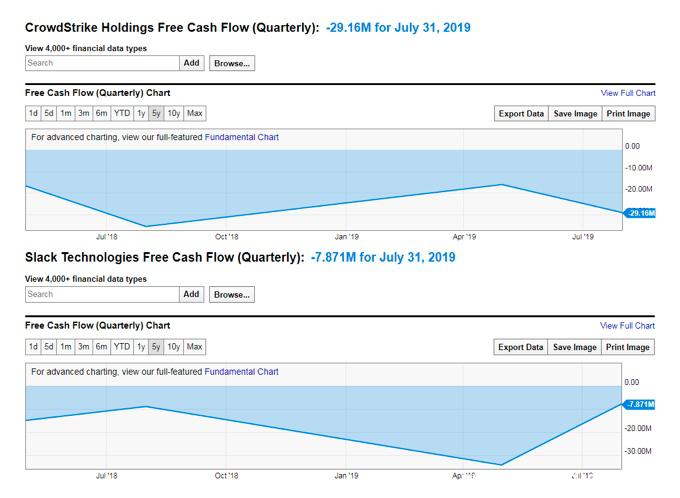
Task: Click -30.00M axis label on Slack chart
Action: point(638,451)
